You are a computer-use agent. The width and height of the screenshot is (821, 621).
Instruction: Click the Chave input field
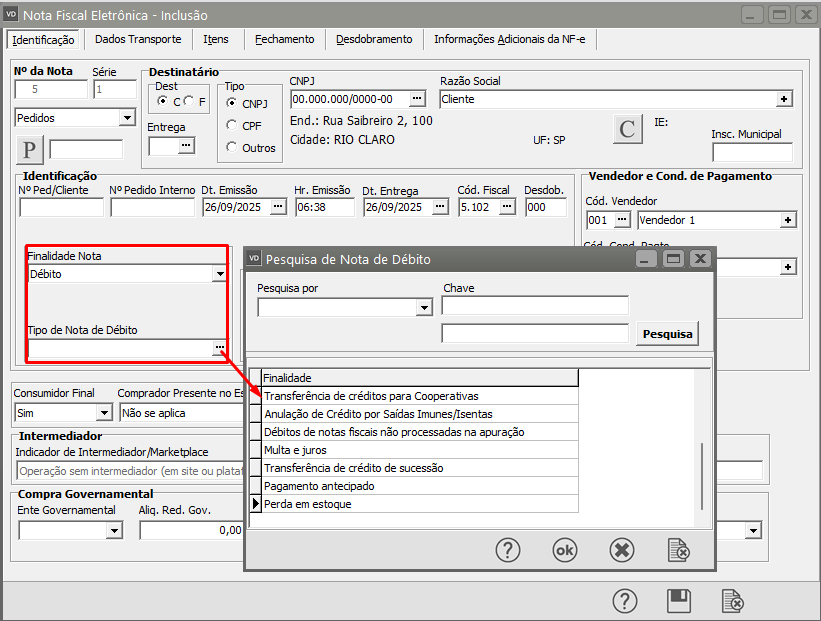[535, 306]
